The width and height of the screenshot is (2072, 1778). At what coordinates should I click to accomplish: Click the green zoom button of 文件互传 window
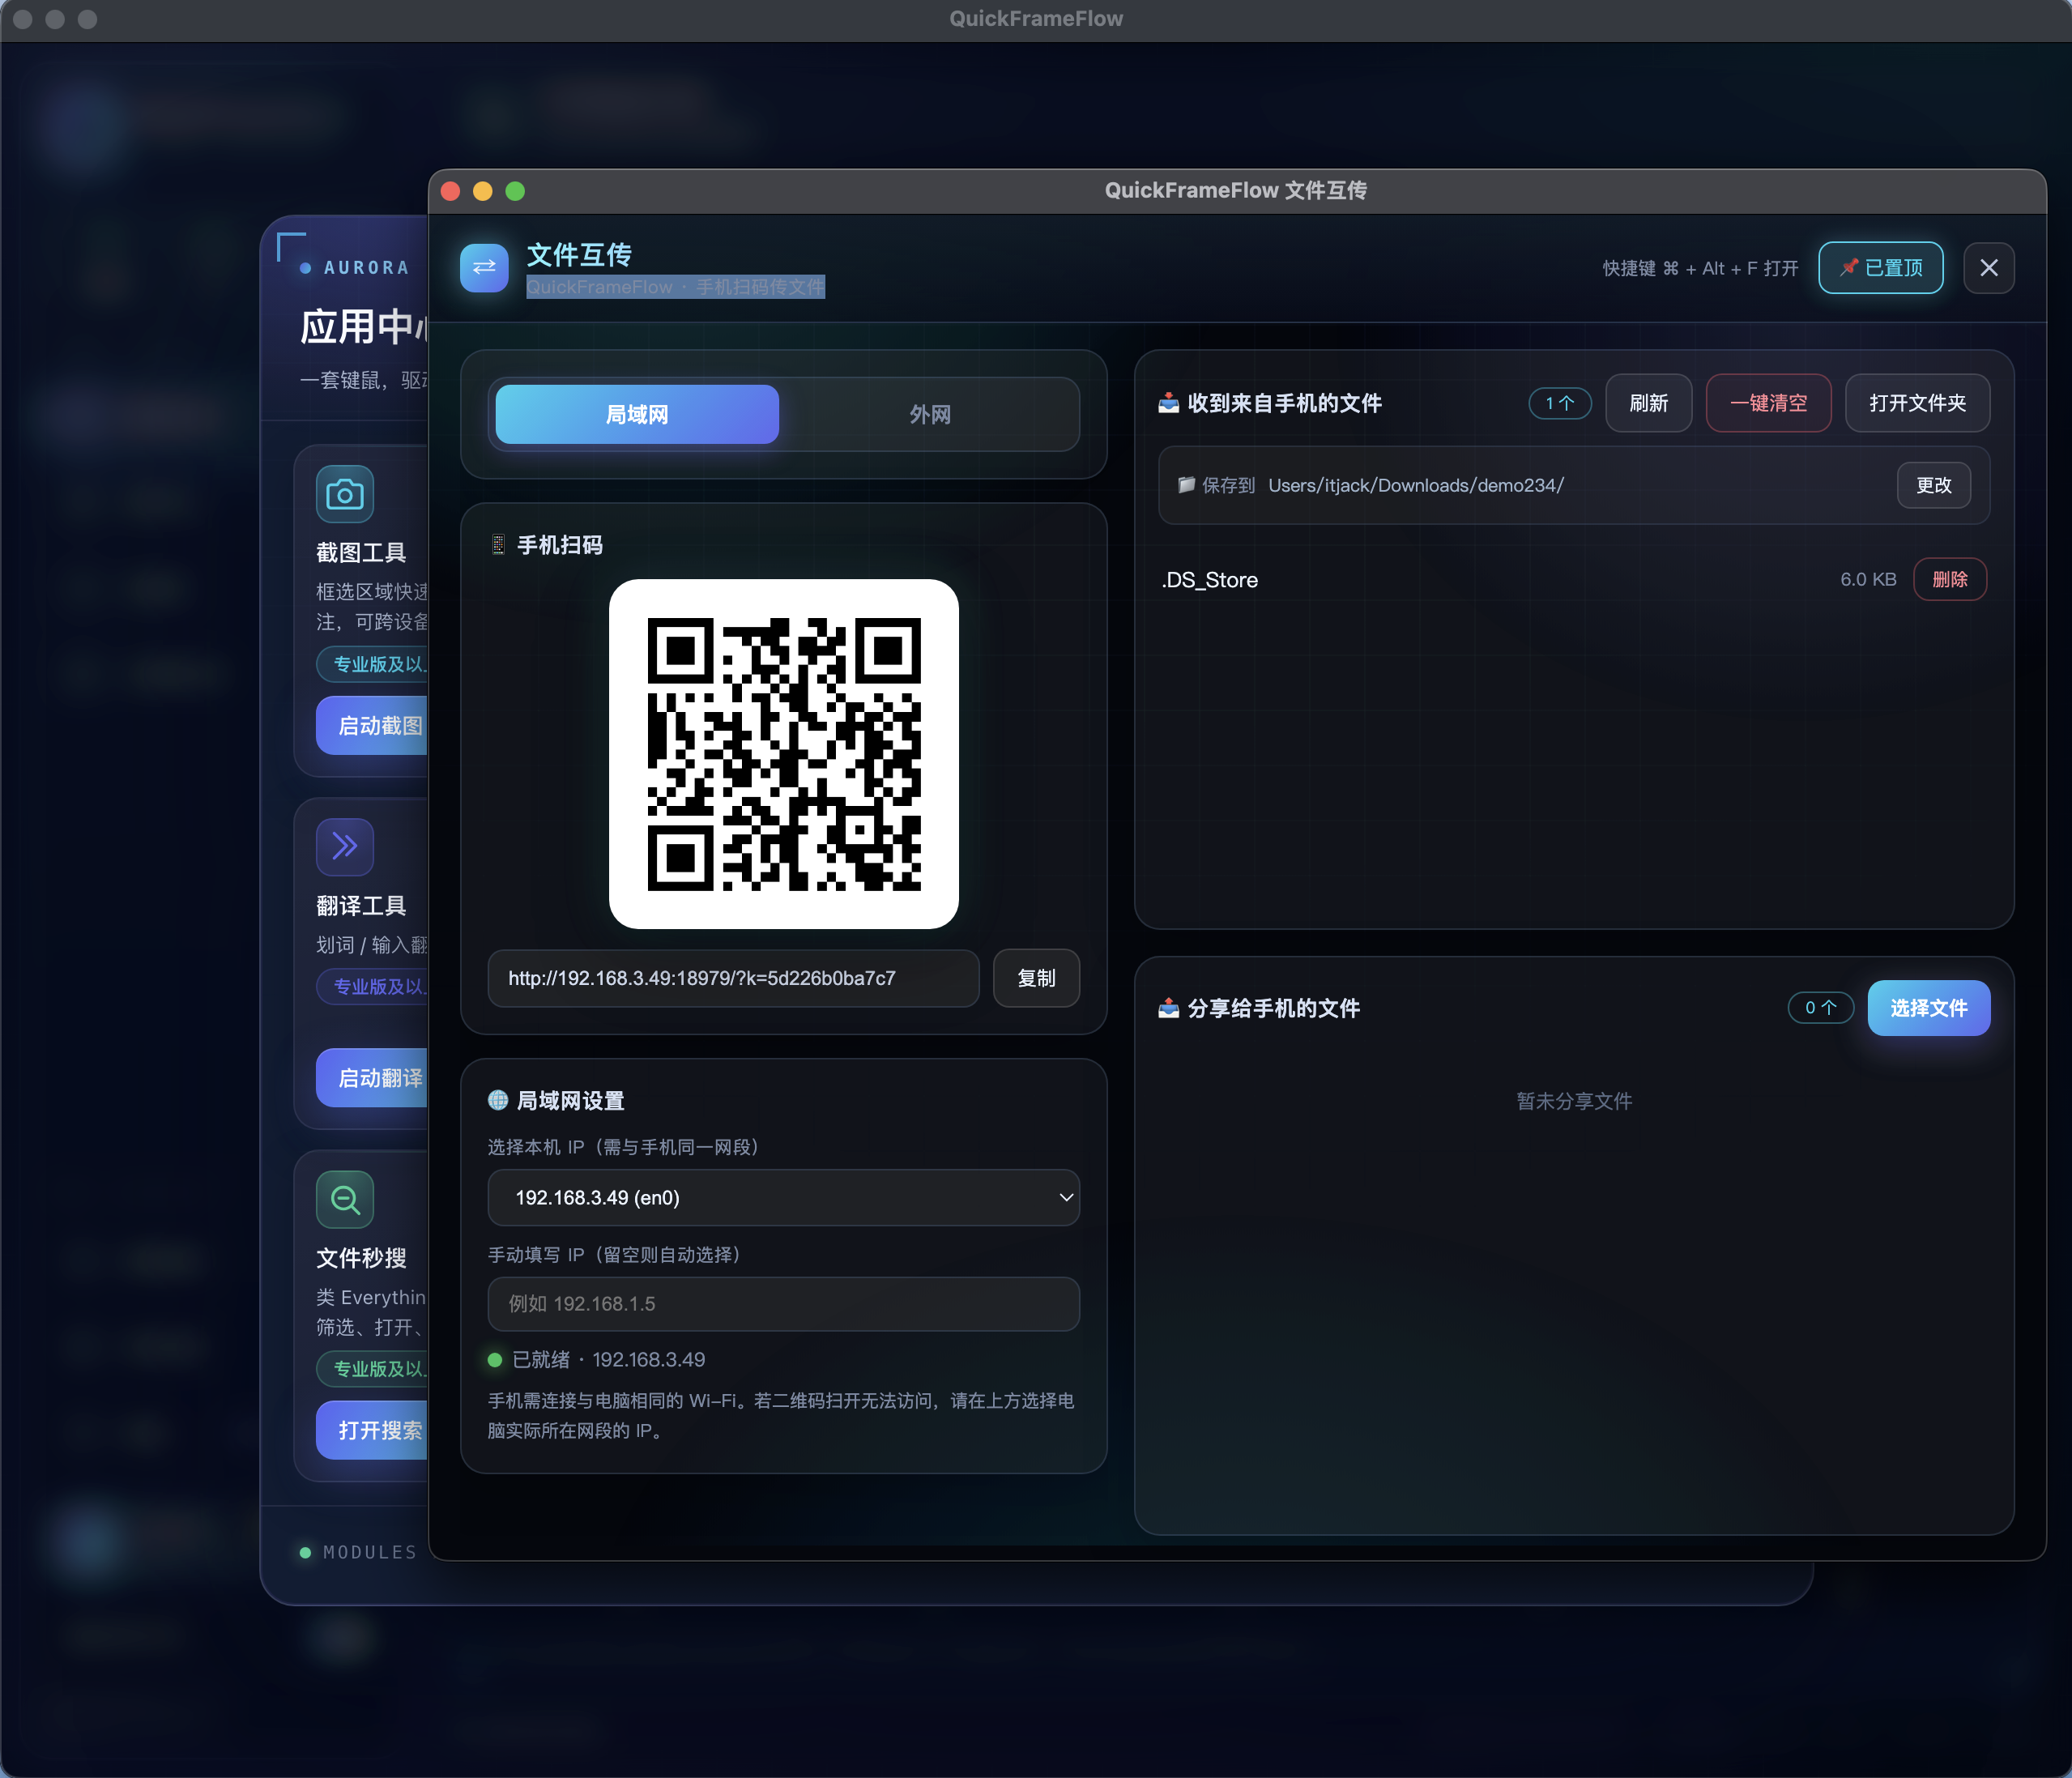point(515,191)
